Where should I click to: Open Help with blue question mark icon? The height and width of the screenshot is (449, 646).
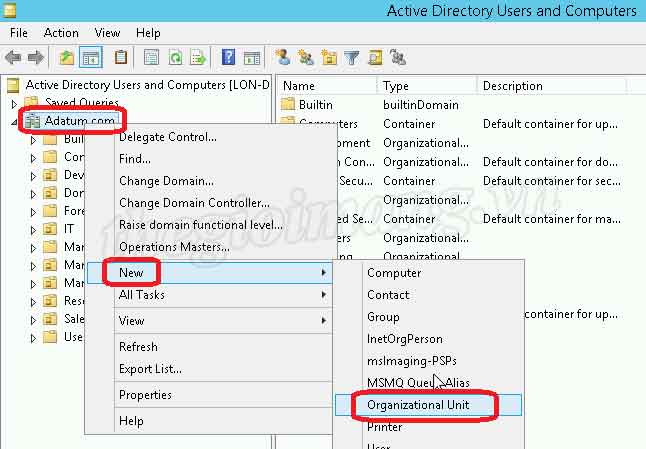click(228, 57)
